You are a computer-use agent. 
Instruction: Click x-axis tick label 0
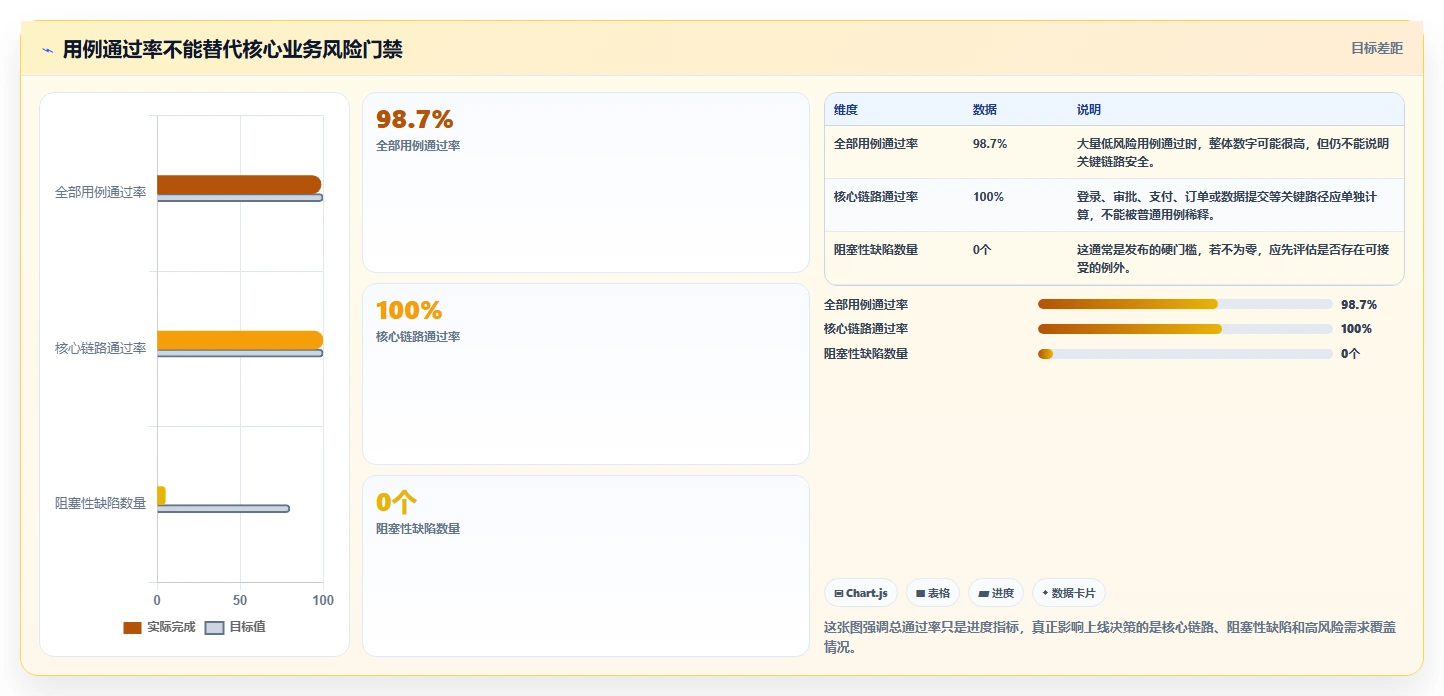coord(157,600)
